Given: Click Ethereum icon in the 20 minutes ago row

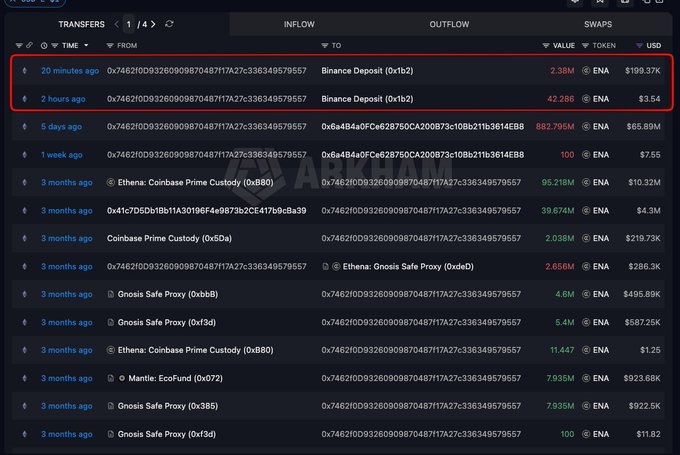Looking at the screenshot, I should (x=25, y=71).
